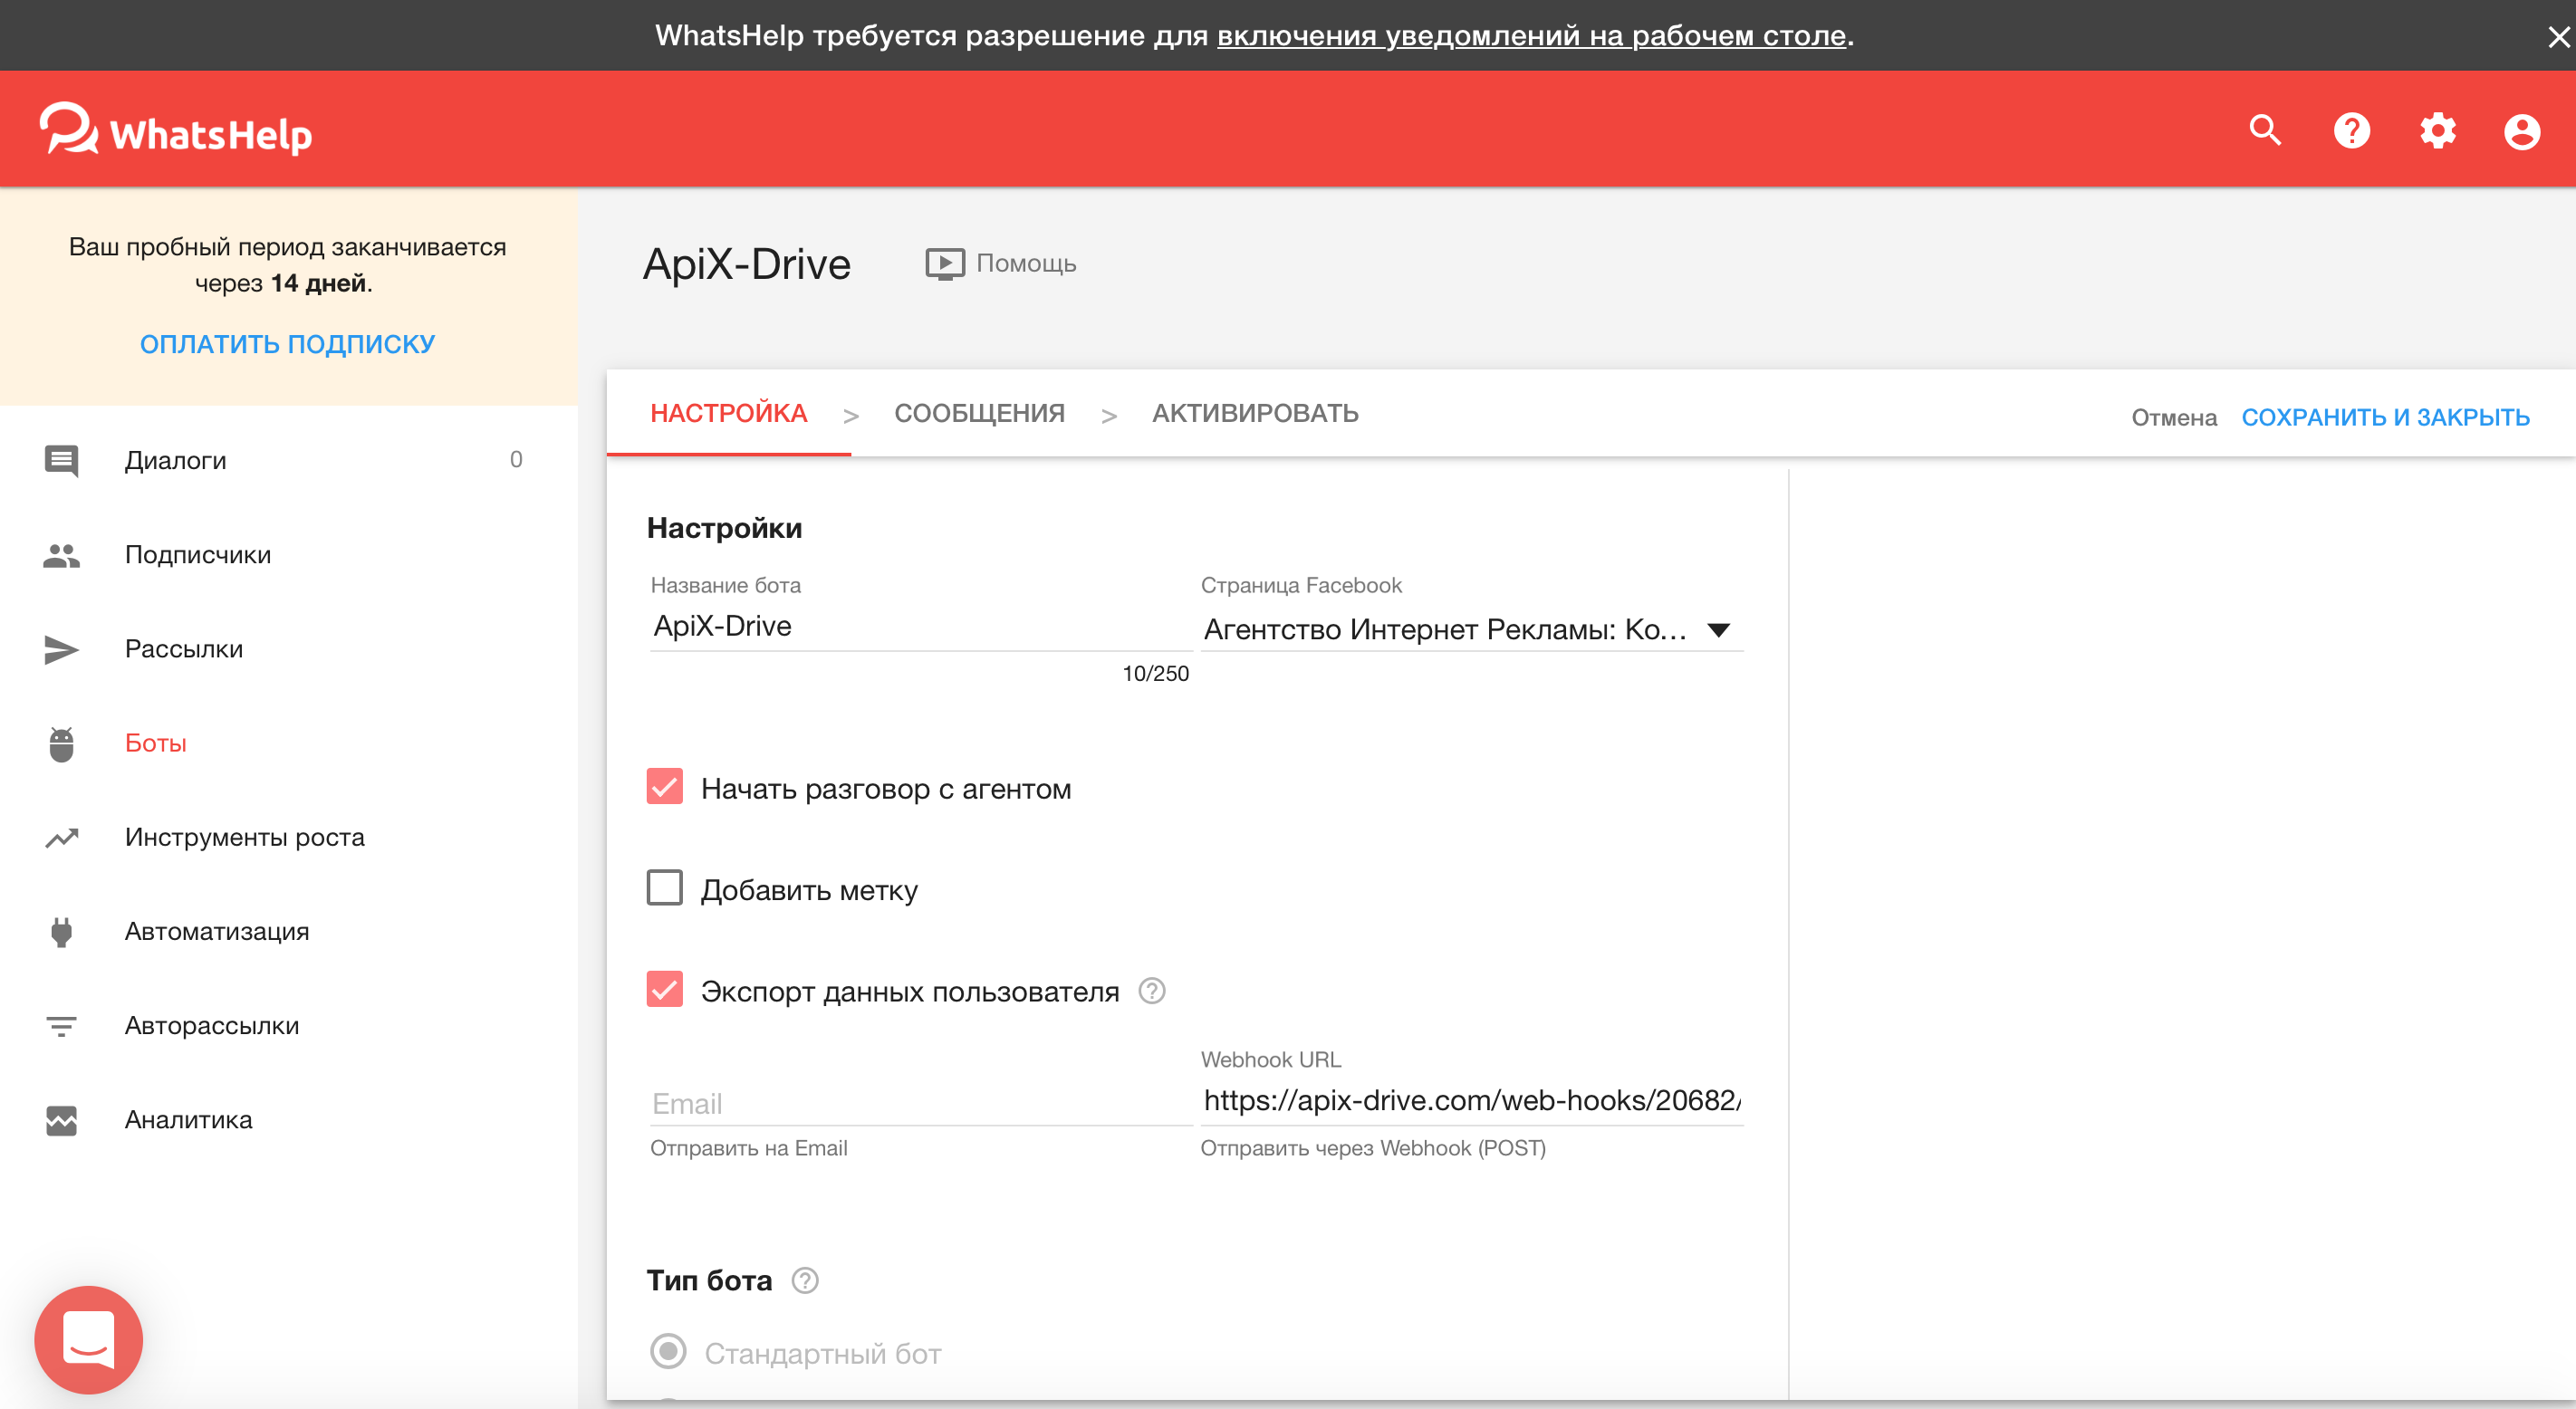Image resolution: width=2576 pixels, height=1409 pixels.
Task: Focus the Email input field
Action: click(x=920, y=1103)
